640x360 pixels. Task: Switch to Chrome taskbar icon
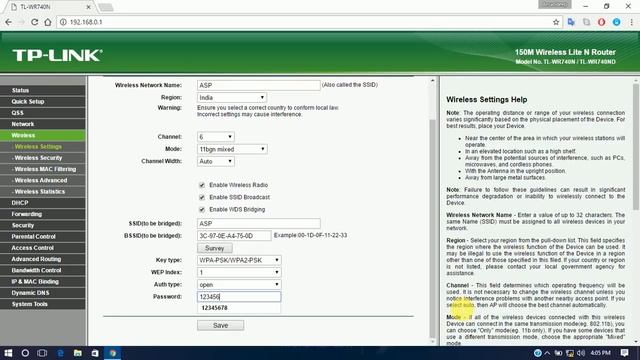(113, 353)
